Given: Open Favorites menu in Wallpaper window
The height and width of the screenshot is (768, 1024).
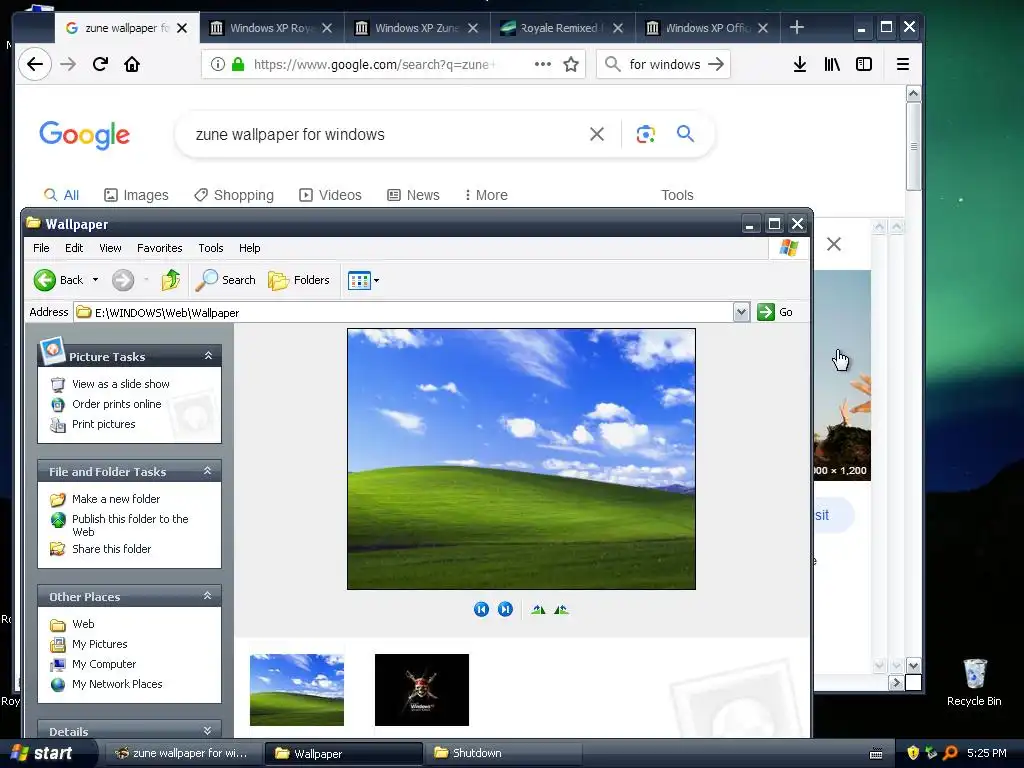Looking at the screenshot, I should (159, 248).
